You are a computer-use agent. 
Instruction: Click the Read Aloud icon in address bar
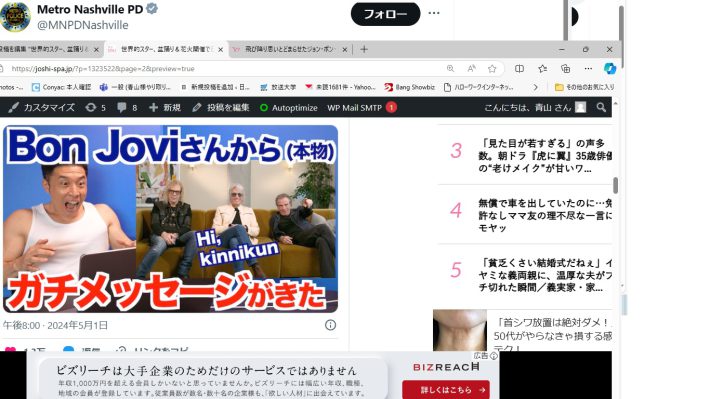471,69
